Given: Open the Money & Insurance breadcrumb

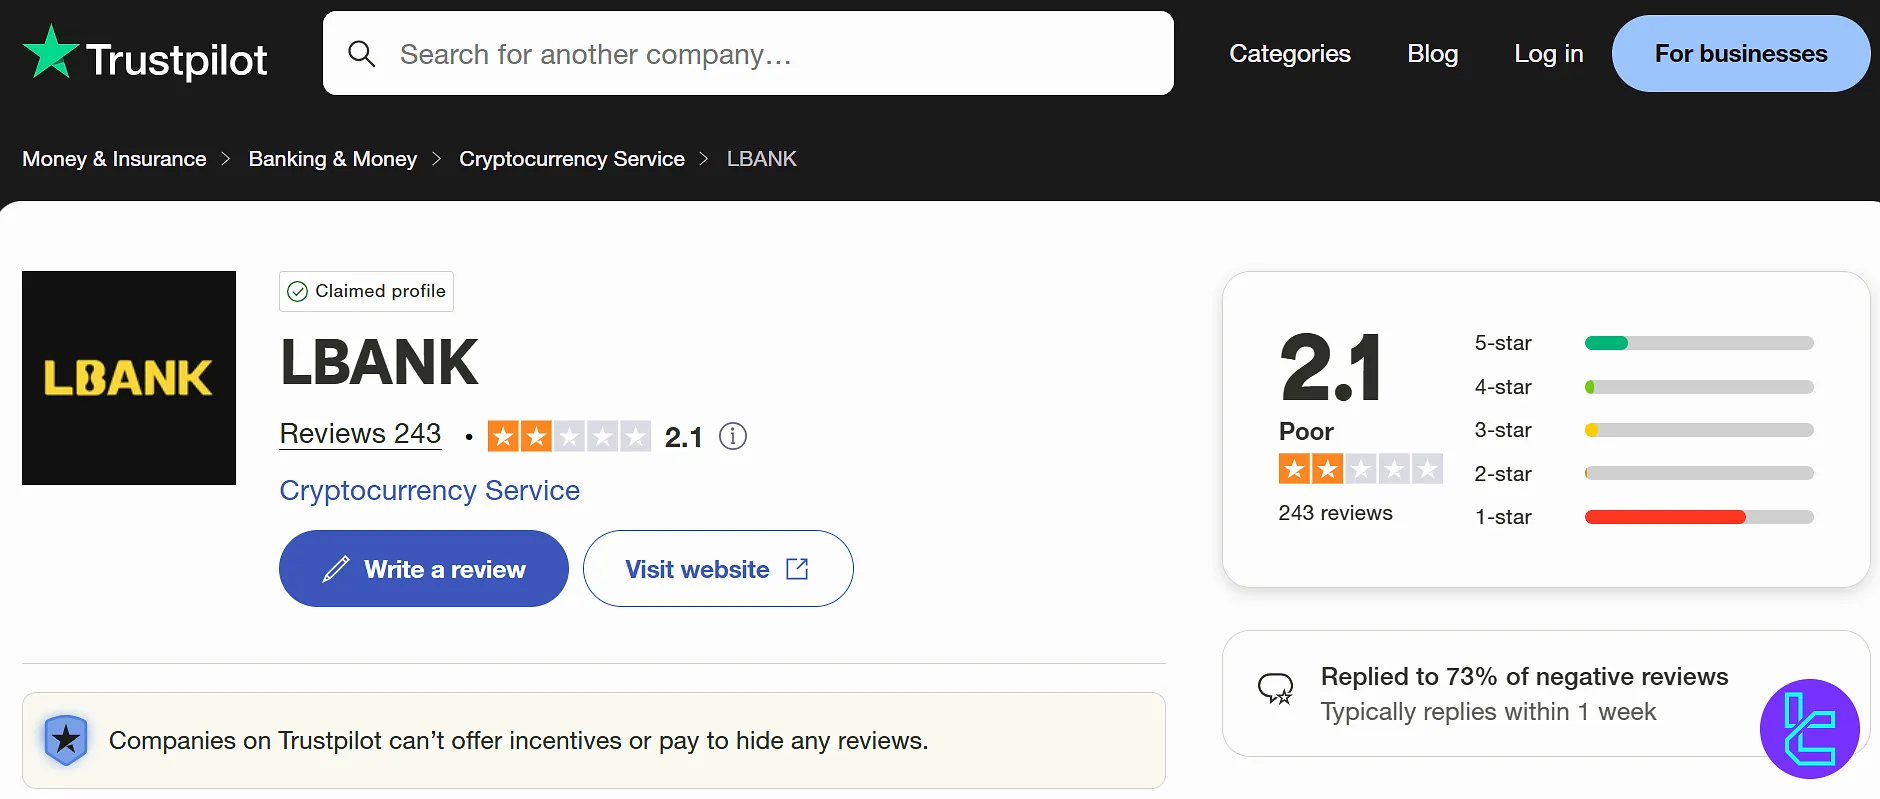Looking at the screenshot, I should (x=113, y=158).
